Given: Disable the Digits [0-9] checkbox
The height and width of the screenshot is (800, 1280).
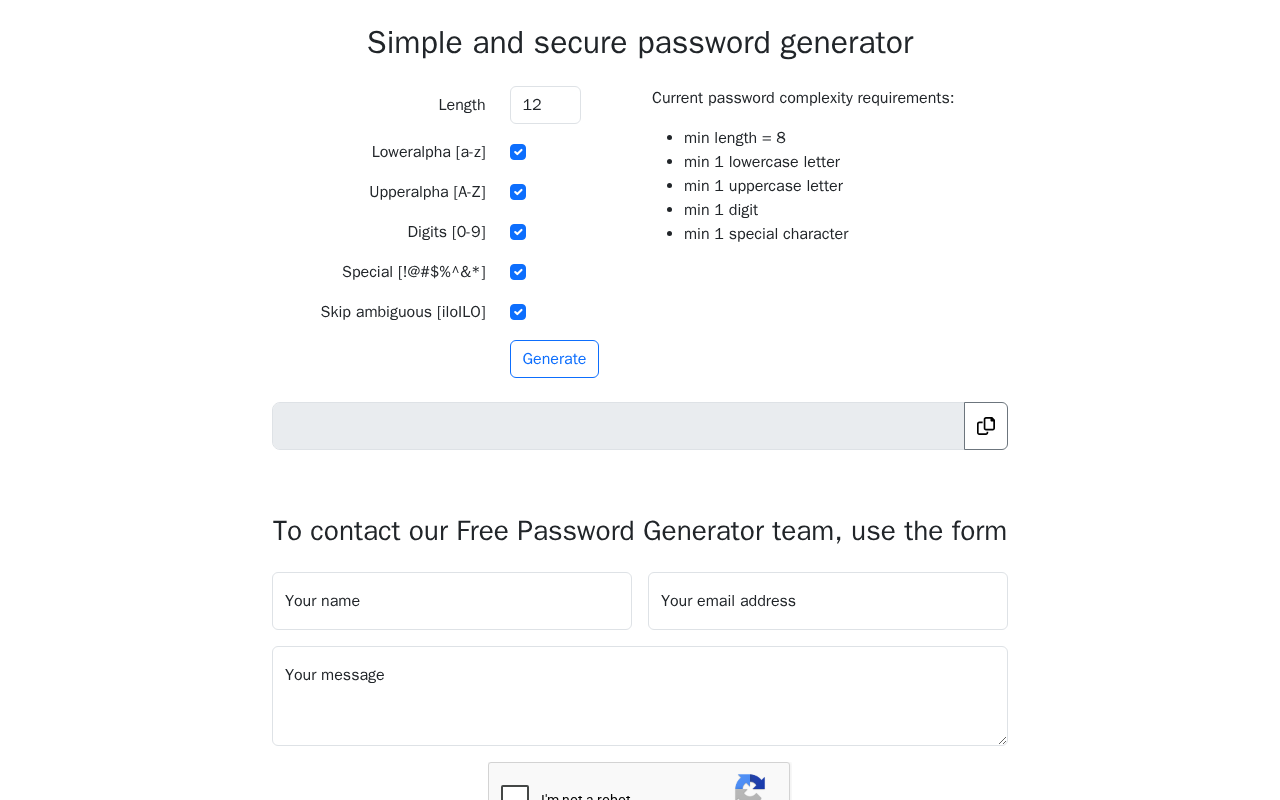Looking at the screenshot, I should coord(518,232).
